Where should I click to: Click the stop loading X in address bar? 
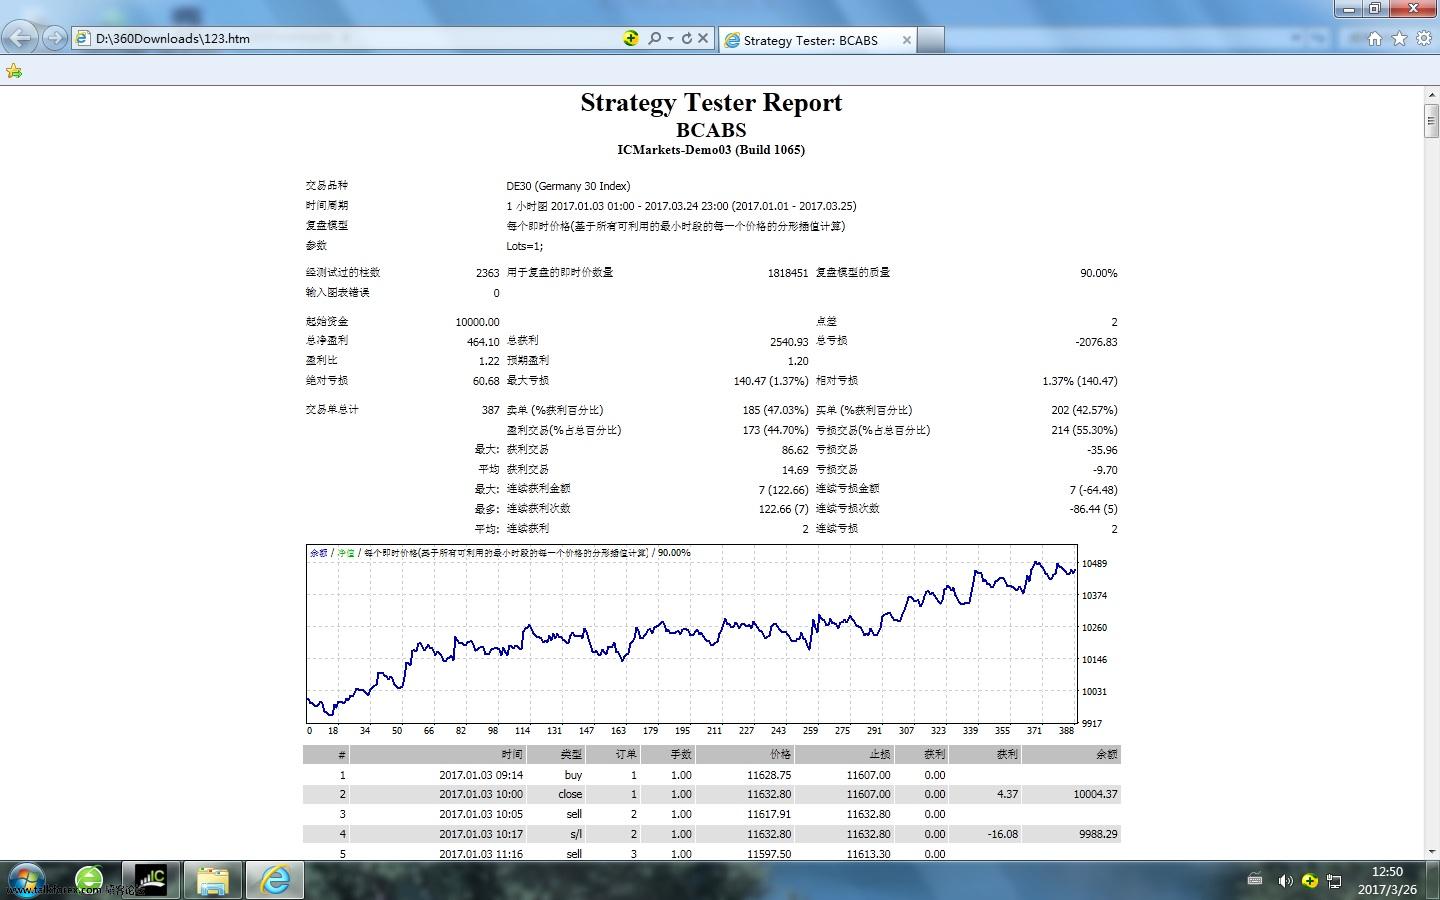(703, 38)
